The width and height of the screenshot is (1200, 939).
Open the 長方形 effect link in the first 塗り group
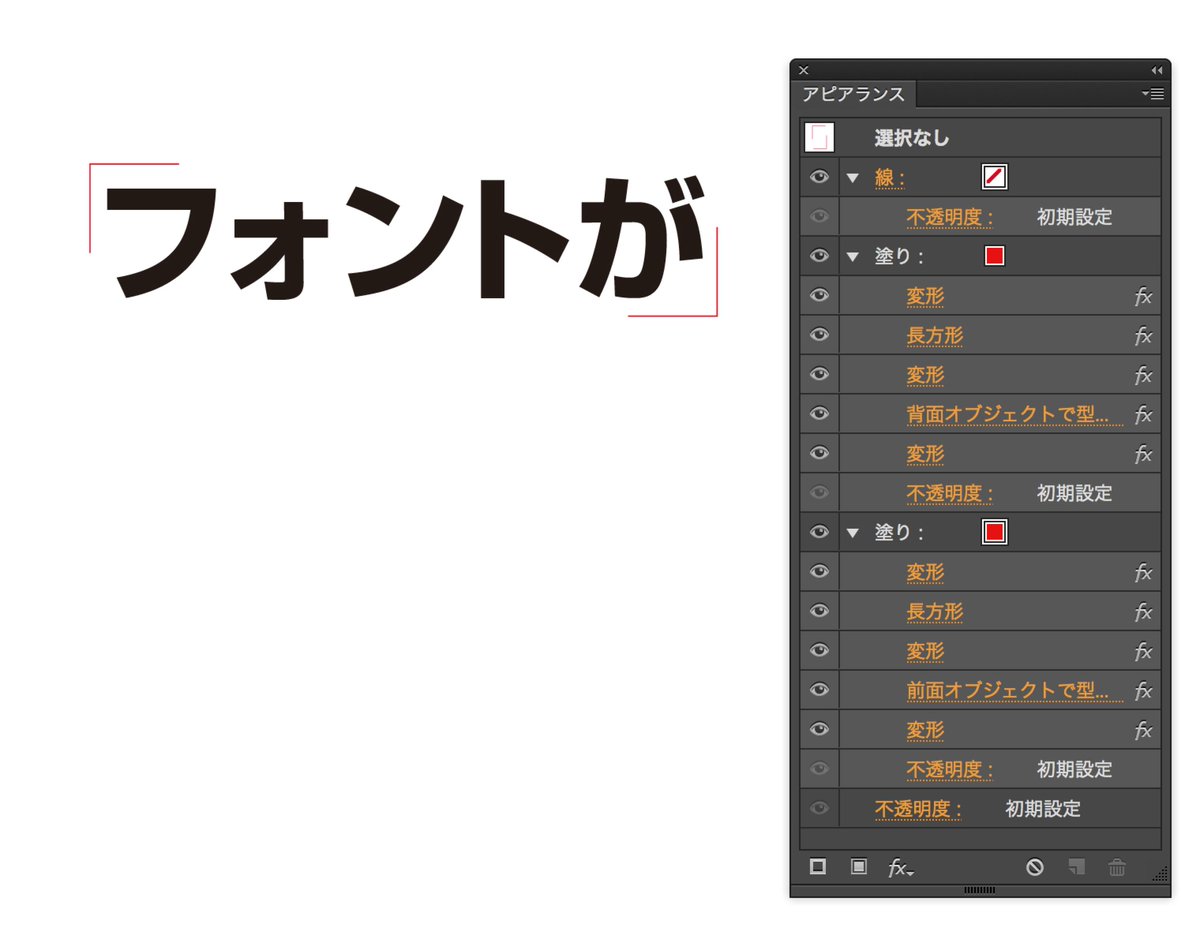click(935, 336)
